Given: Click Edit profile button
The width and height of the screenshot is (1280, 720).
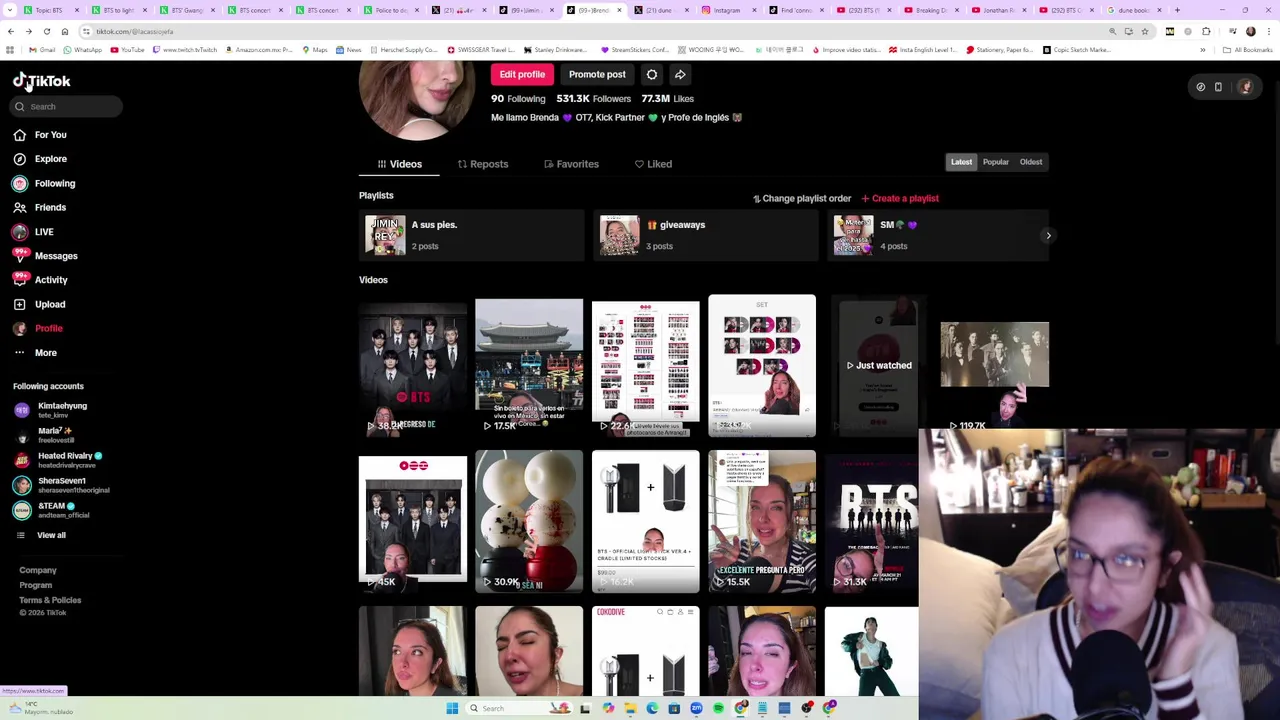Looking at the screenshot, I should [522, 75].
